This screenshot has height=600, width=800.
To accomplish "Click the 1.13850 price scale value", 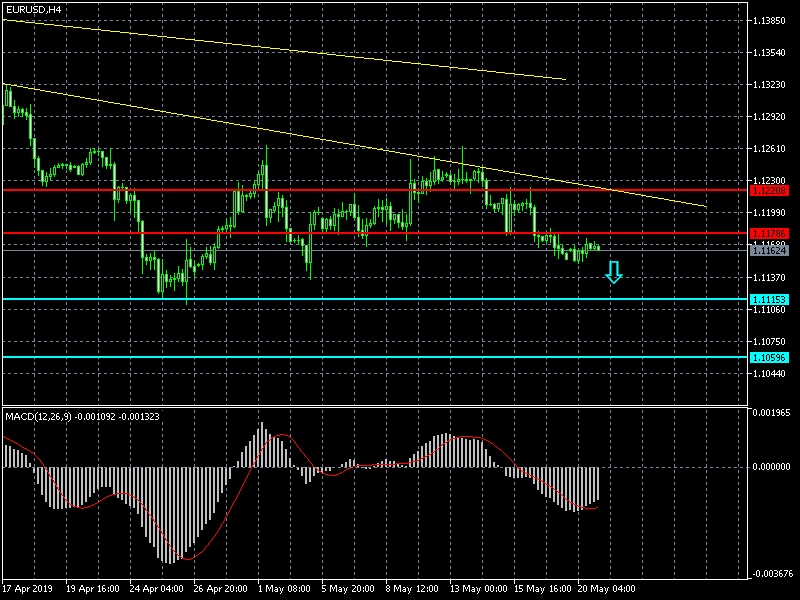I will pyautogui.click(x=769, y=20).
